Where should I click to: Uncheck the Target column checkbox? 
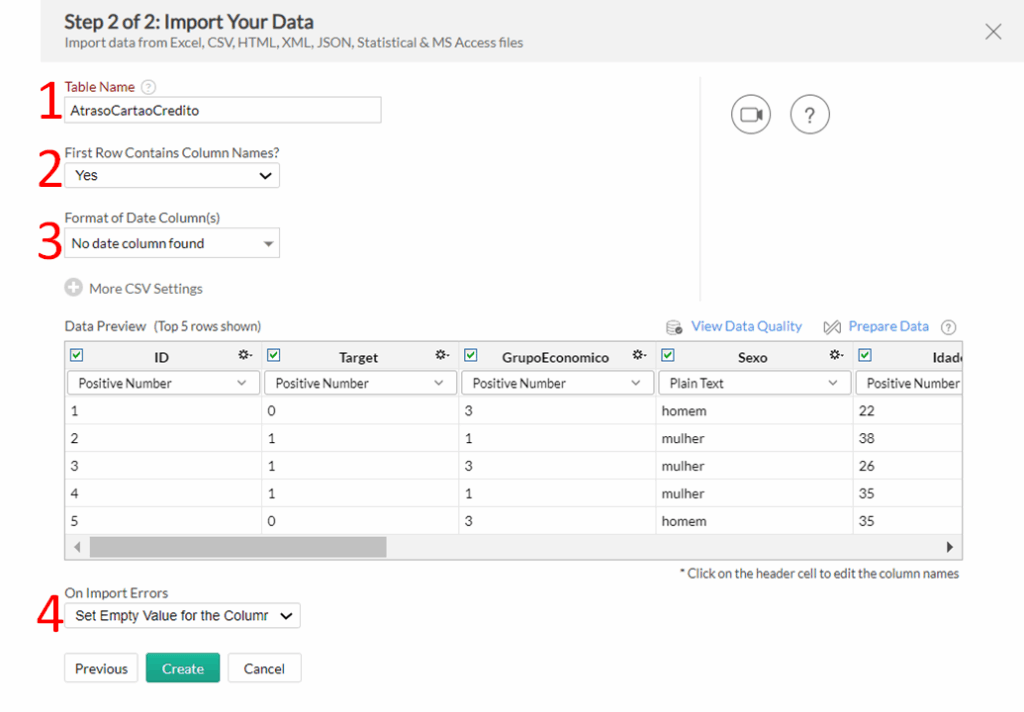[274, 355]
